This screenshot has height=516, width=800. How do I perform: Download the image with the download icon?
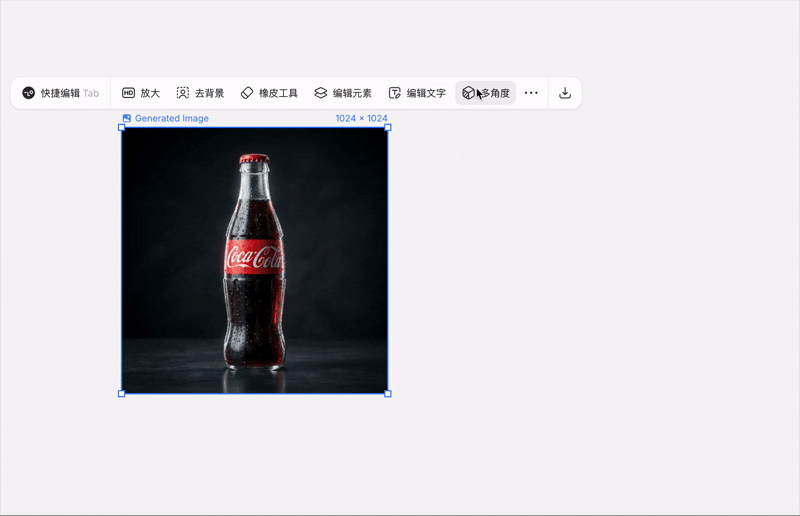(x=565, y=93)
